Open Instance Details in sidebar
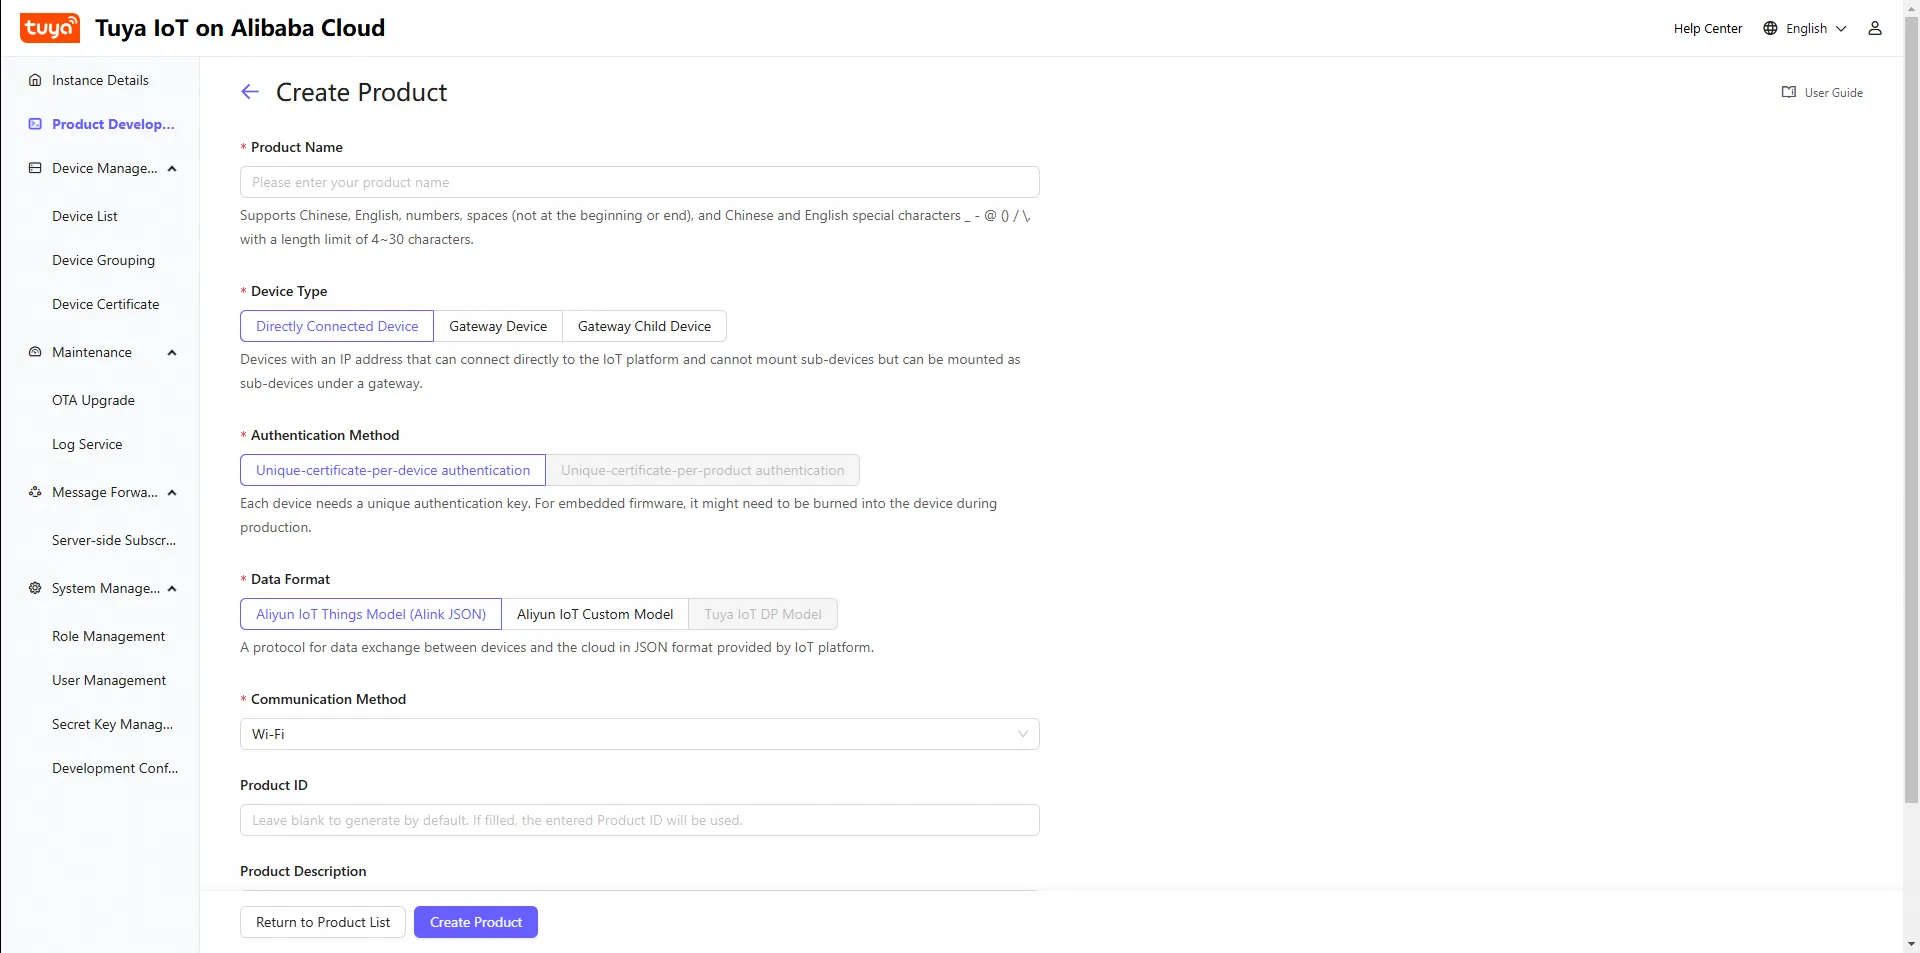This screenshot has width=1920, height=953. pos(100,80)
